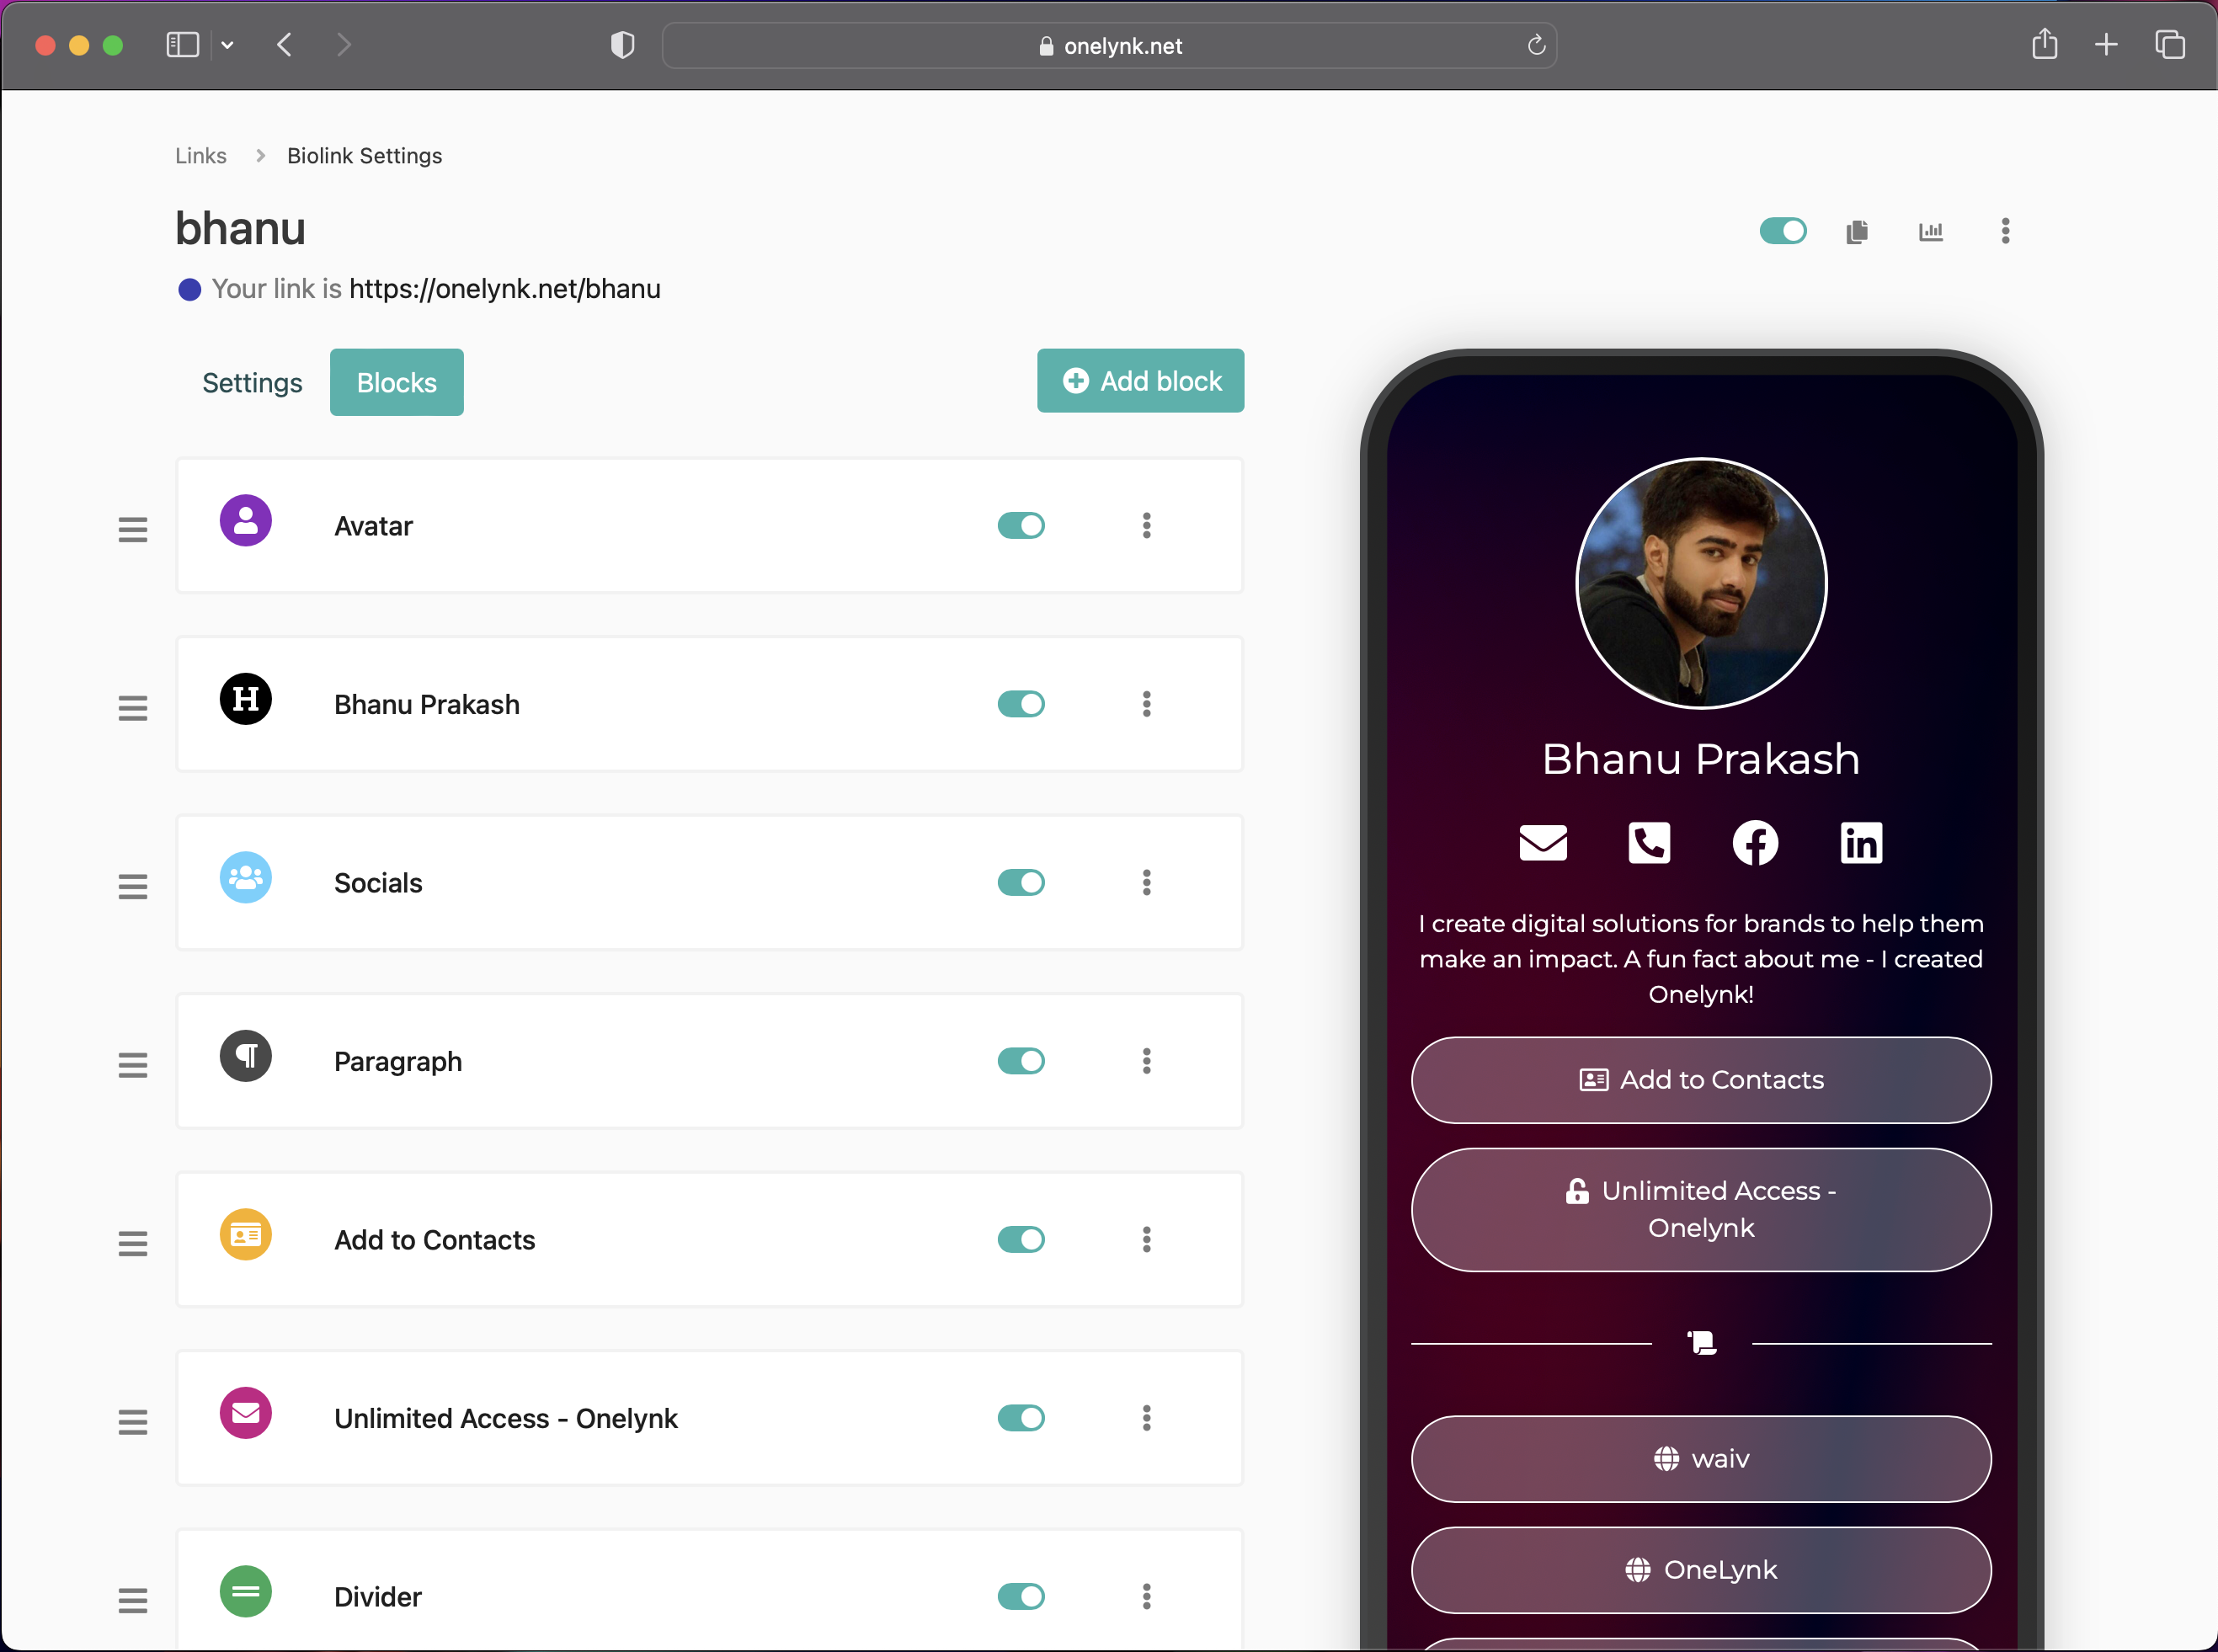This screenshot has width=2218, height=1652.
Task: Open a new Safari tab
Action: (x=2106, y=45)
